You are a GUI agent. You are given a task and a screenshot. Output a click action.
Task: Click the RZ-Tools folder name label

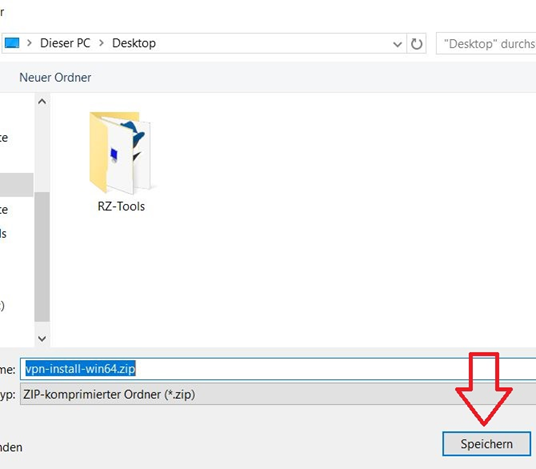point(121,206)
